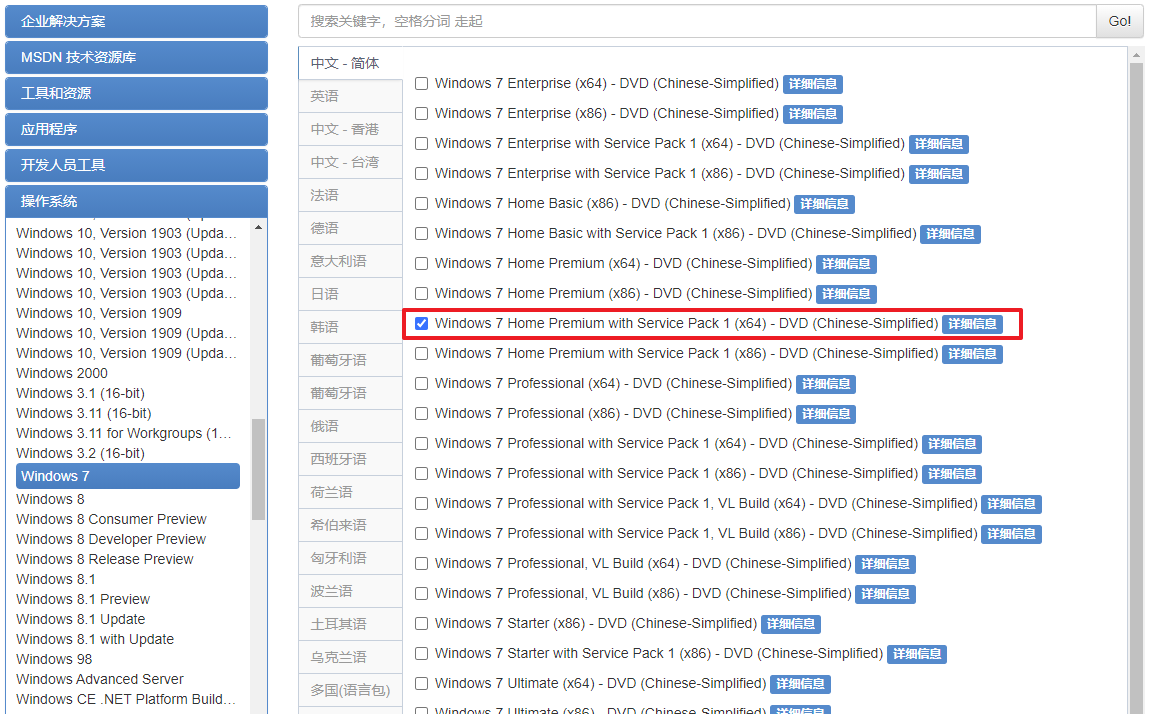Select the Windows 7 Ultimate (x64) checkbox
This screenshot has width=1150, height=714.
[421, 683]
